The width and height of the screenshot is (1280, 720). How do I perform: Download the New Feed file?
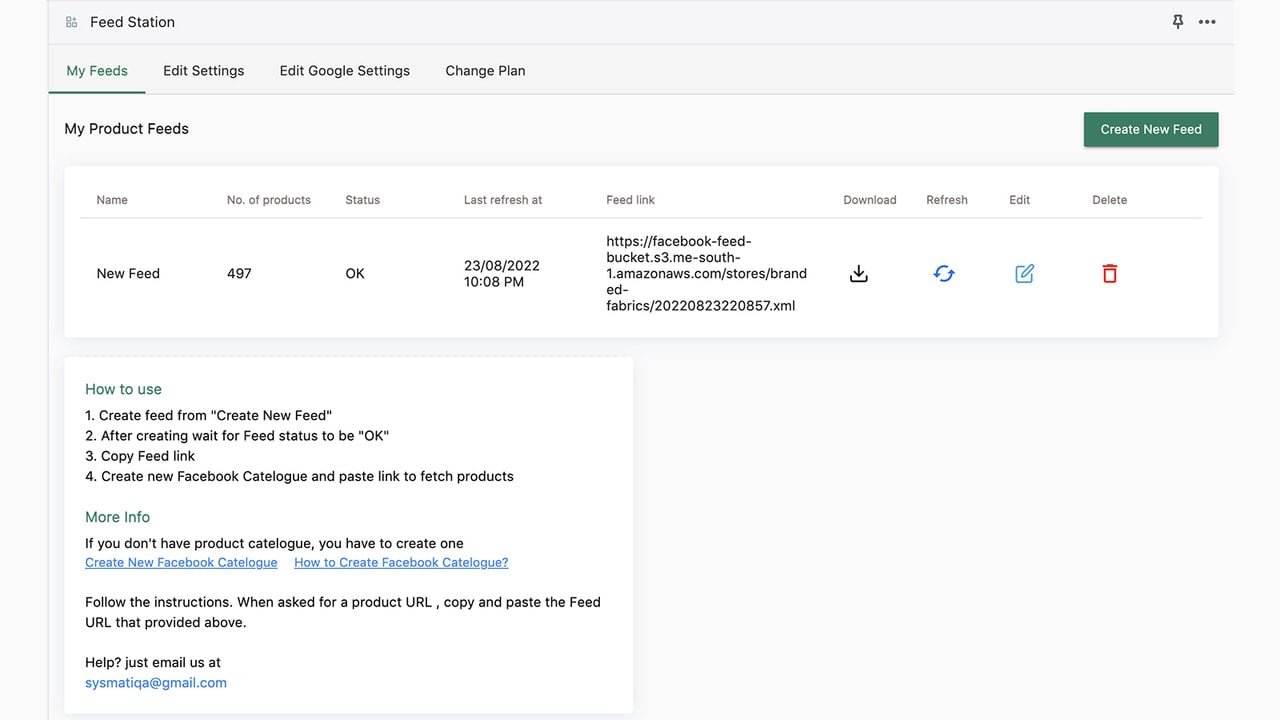click(858, 274)
